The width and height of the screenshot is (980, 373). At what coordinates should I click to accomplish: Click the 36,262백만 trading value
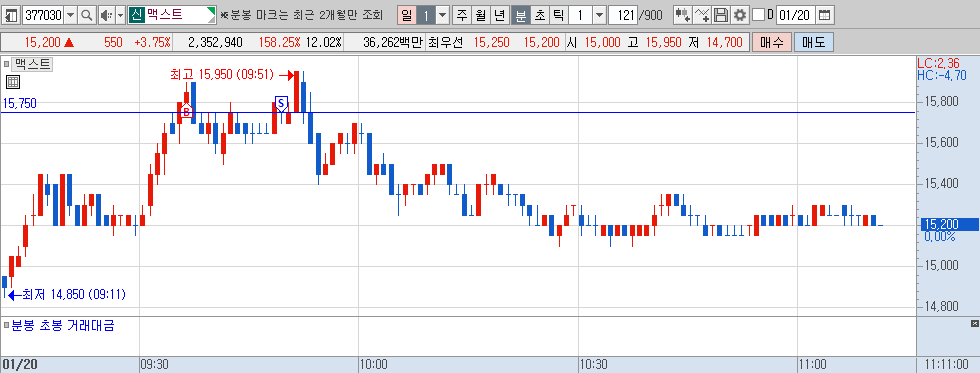[x=392, y=43]
